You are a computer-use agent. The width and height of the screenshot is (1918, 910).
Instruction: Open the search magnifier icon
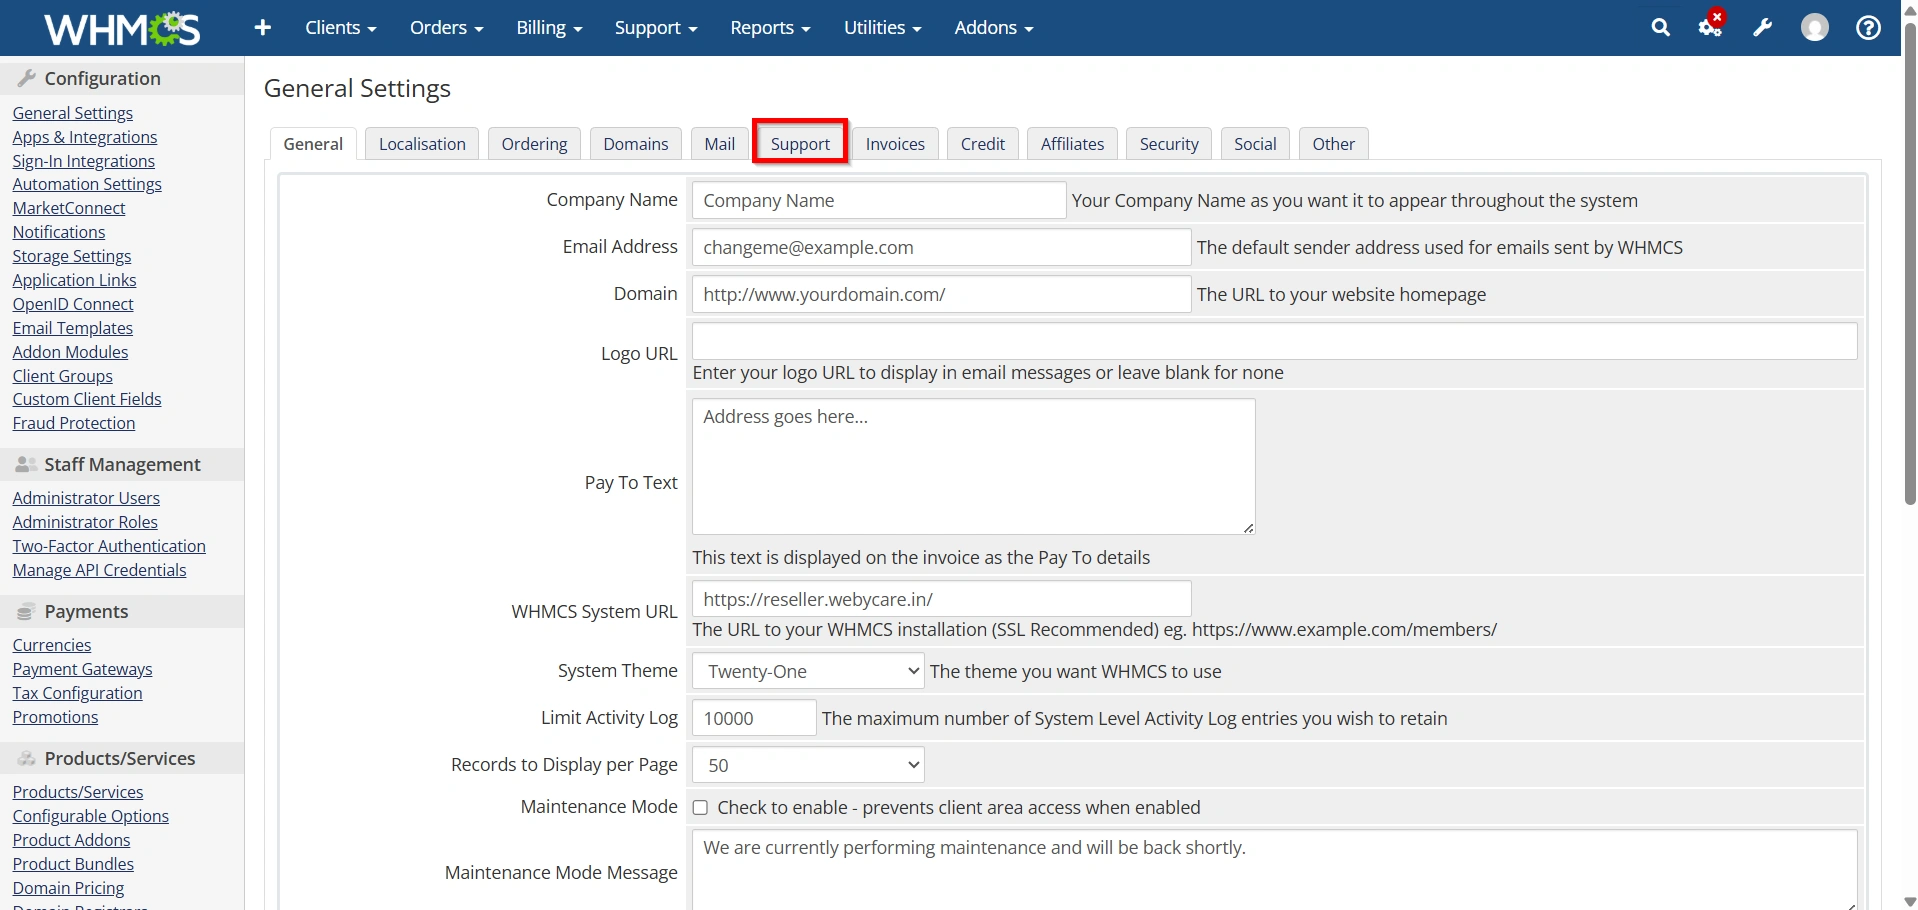tap(1660, 28)
